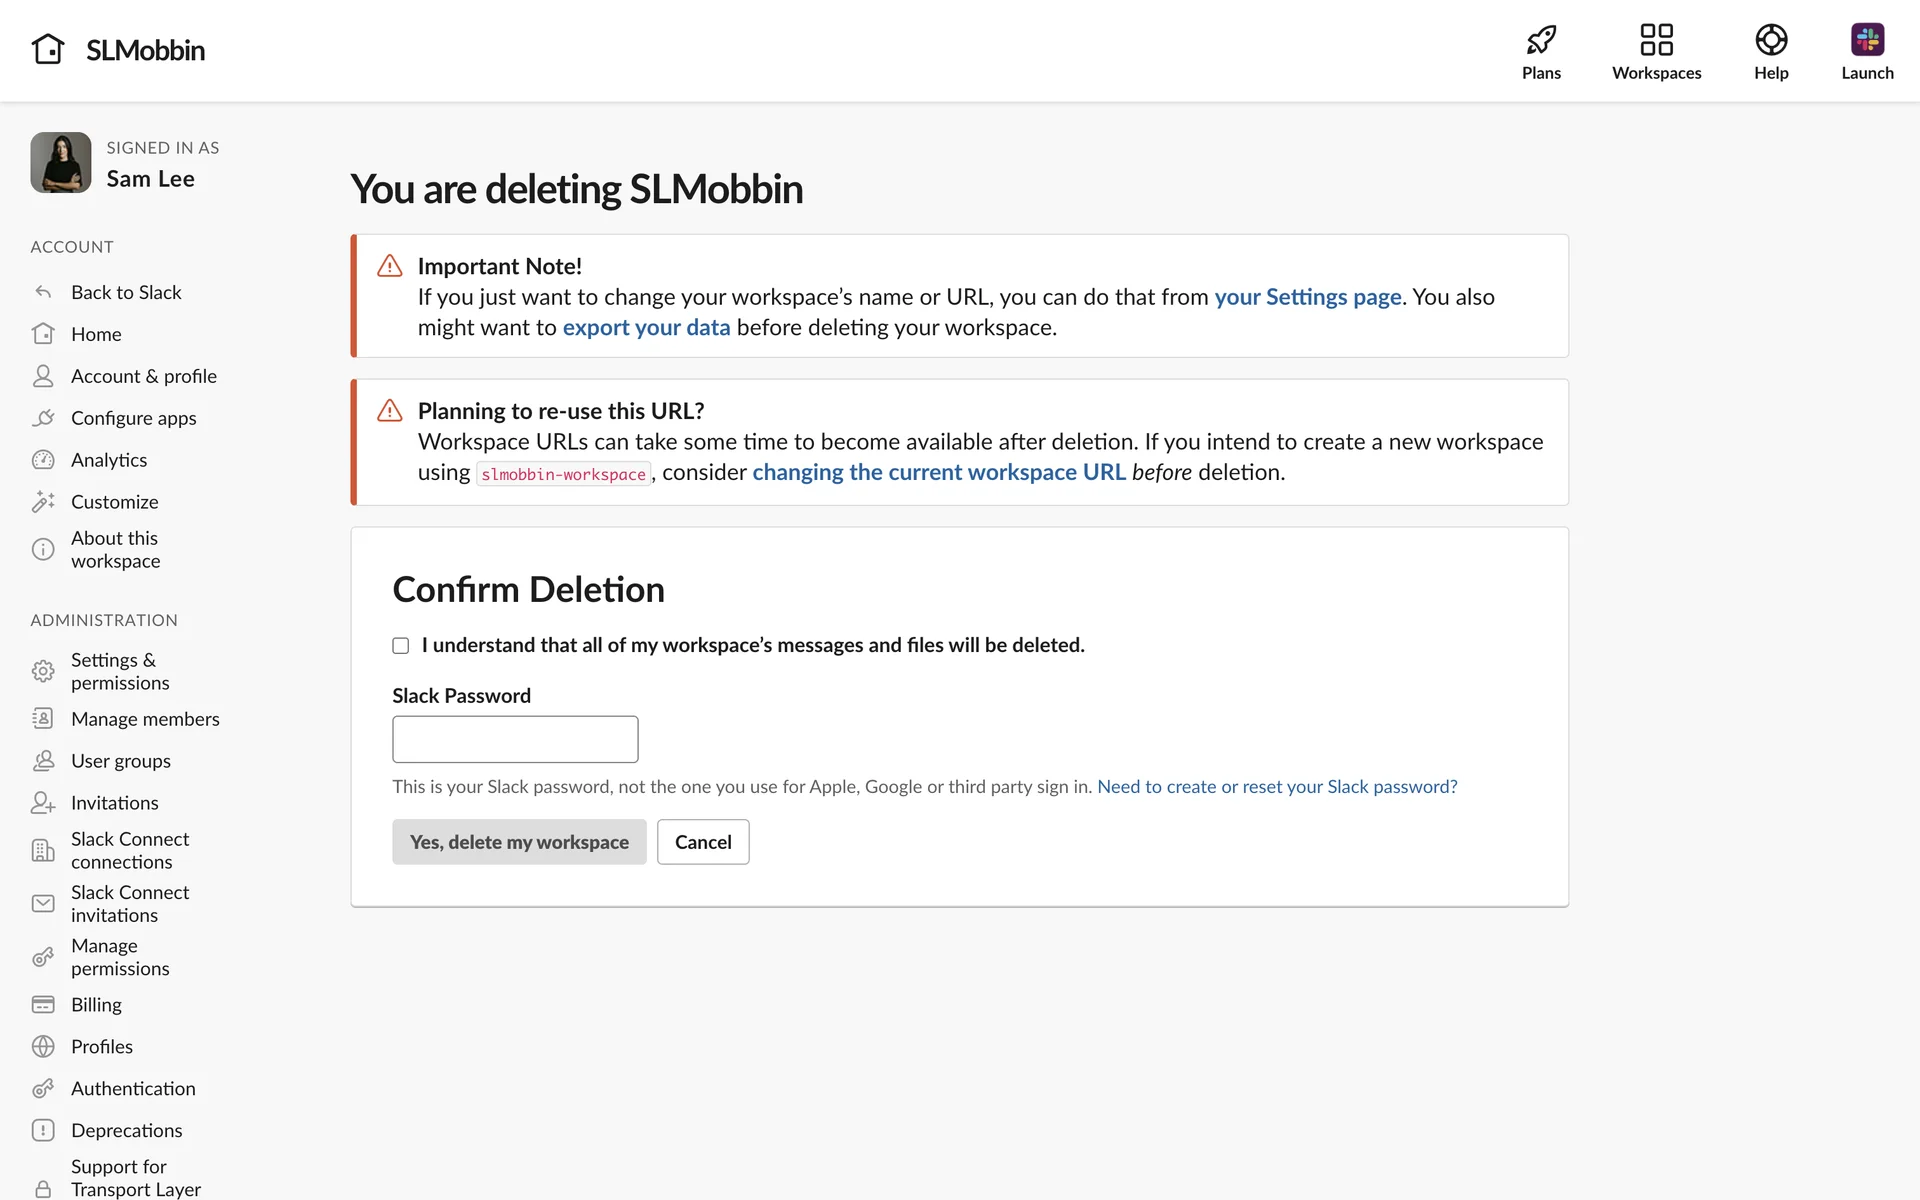Go to Account & profile page
The width and height of the screenshot is (1920, 1200).
pyautogui.click(x=143, y=376)
